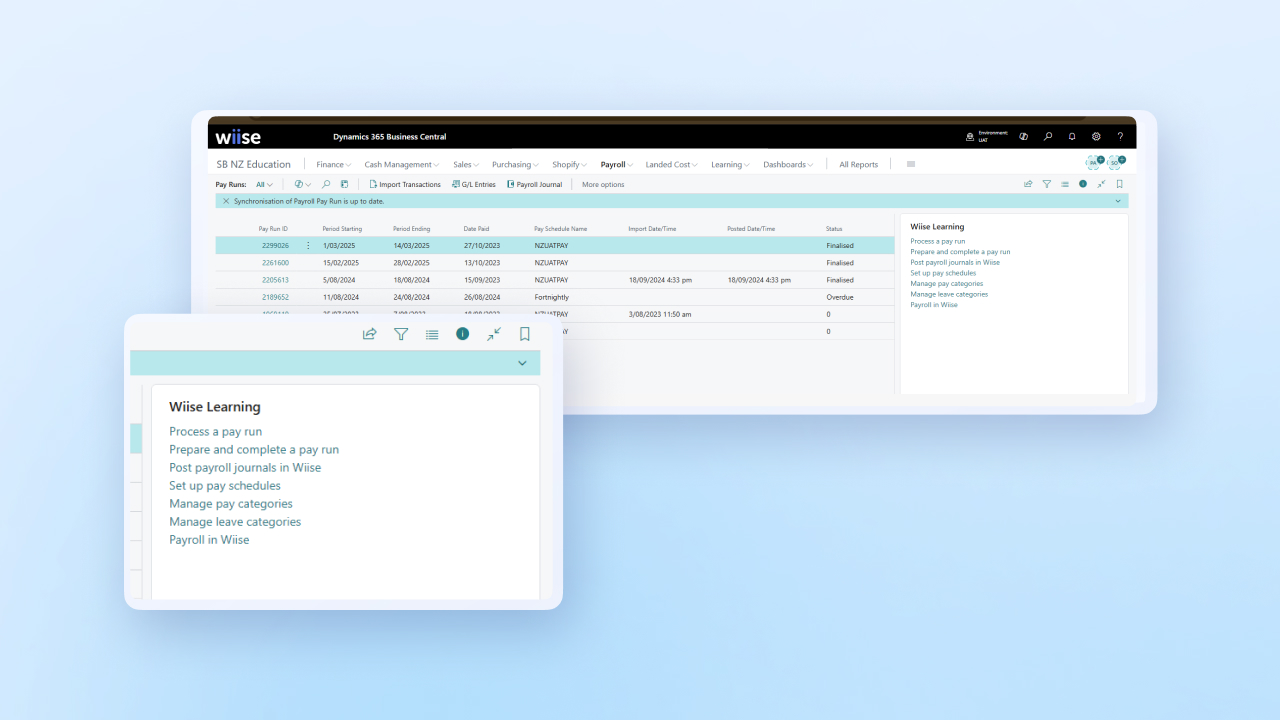The width and height of the screenshot is (1280, 720).
Task: Open pay run 2261600 link
Action: [275, 263]
